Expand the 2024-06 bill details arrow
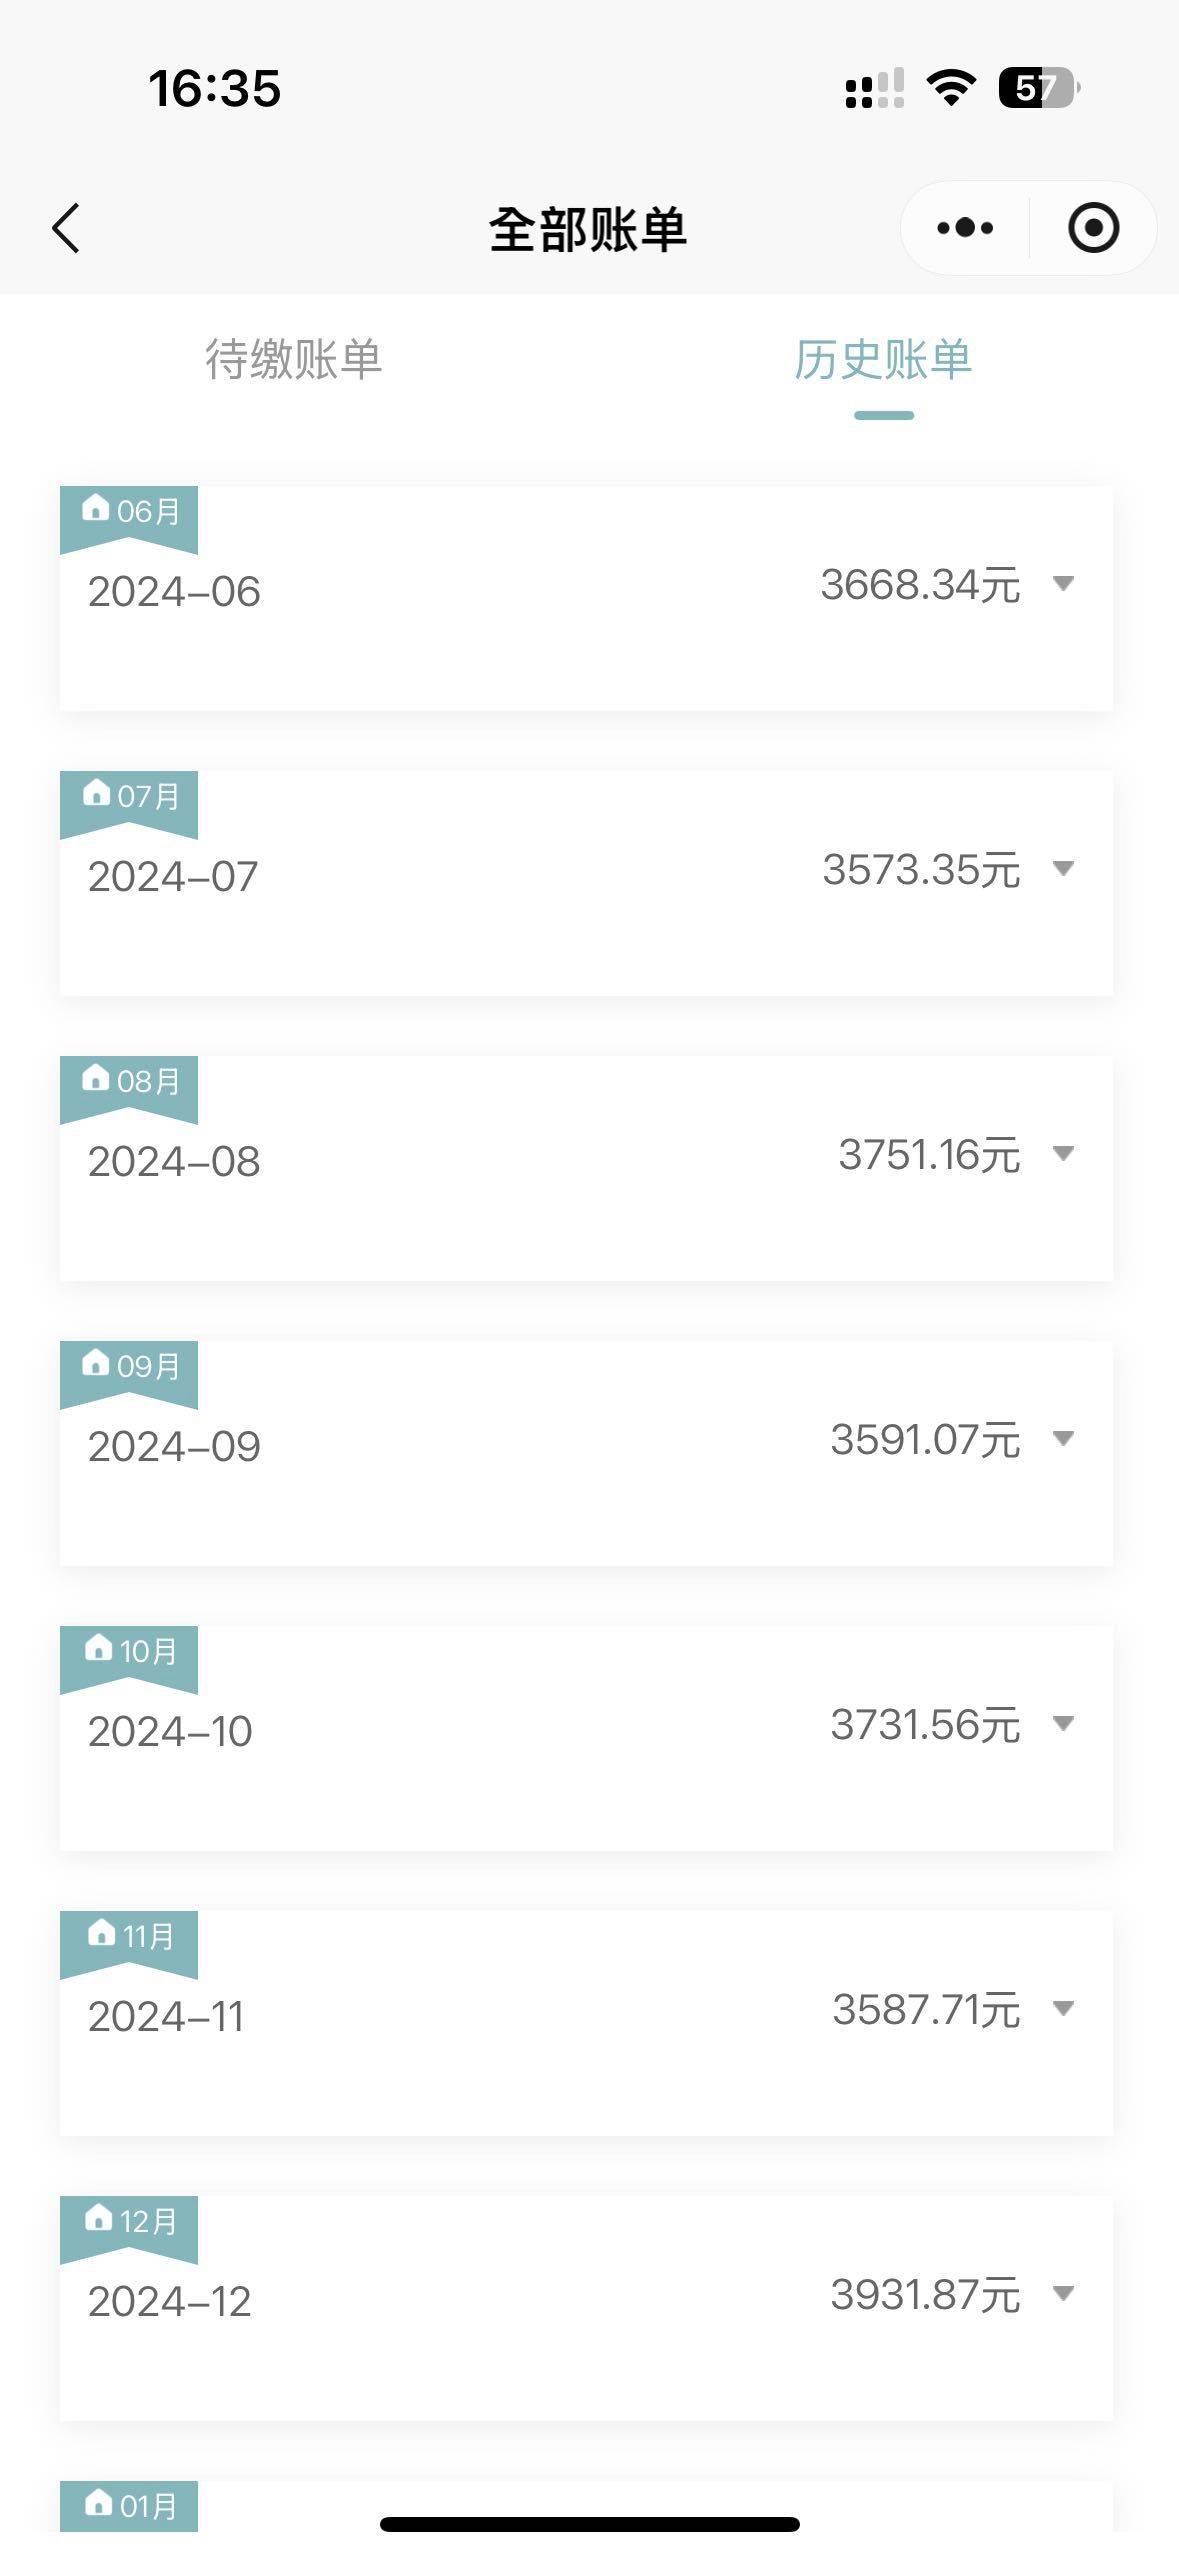 [x=1064, y=584]
